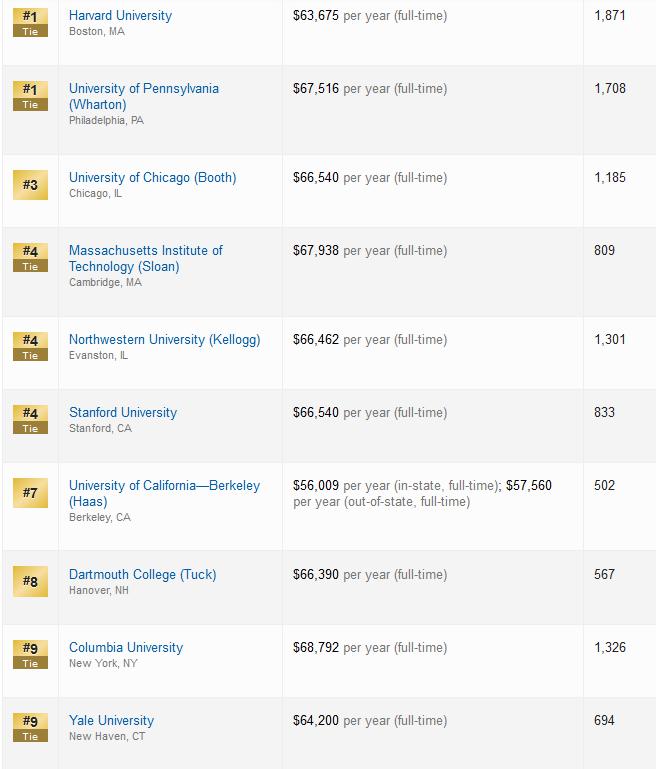Open Northwestern University (Kellogg) link
Viewport: 656px width, 769px height.
(165, 339)
